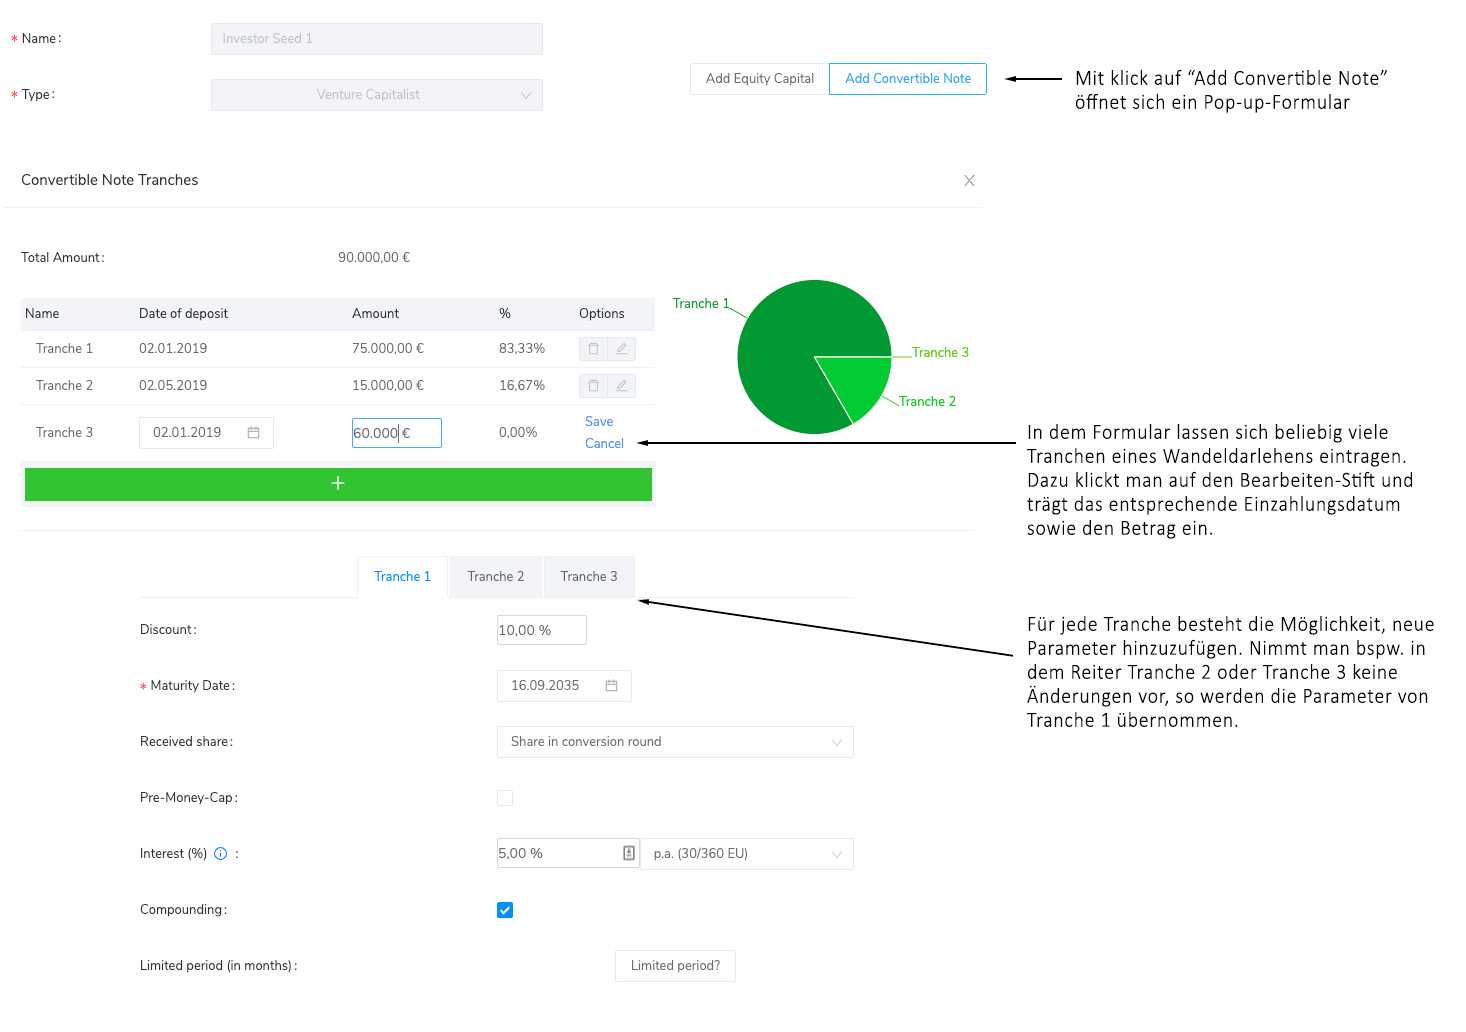Close the Convertible Note Tranches dialog
The height and width of the screenshot is (1032, 1466).
(x=969, y=181)
